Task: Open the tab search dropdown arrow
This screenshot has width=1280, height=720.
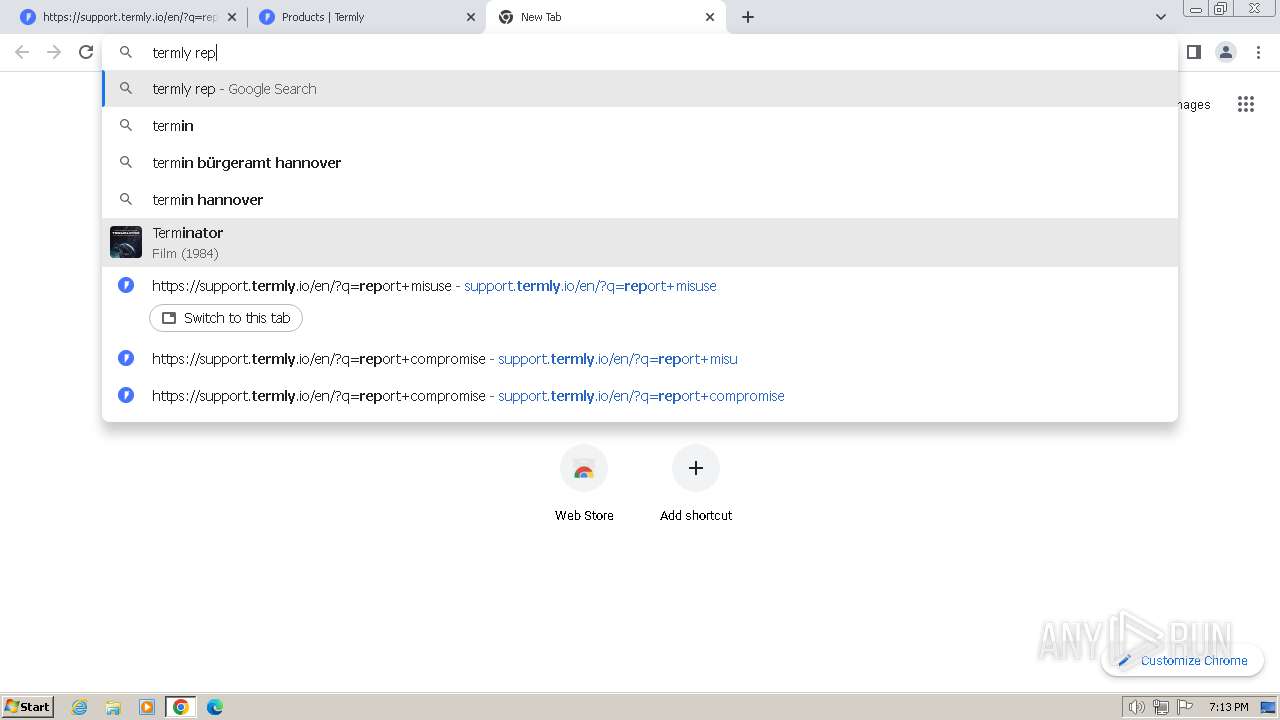Action: tap(1161, 17)
